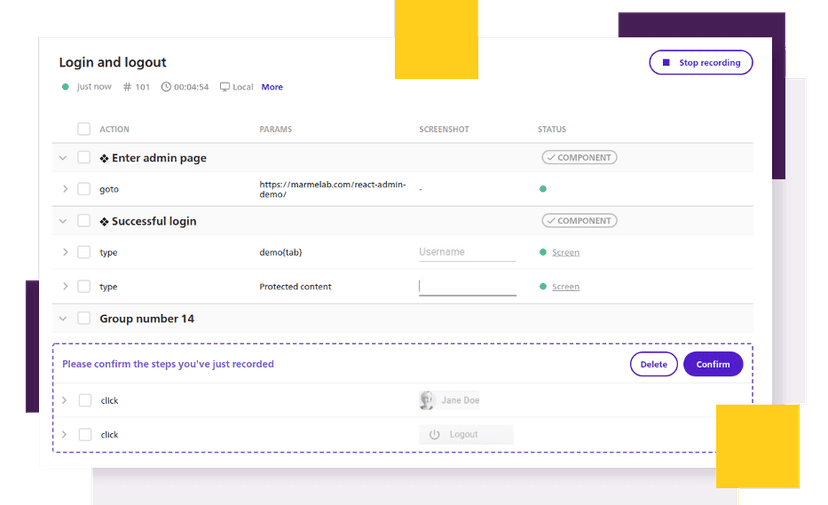The image size is (828, 505).
Task: Open the More link in test details
Action: click(272, 87)
